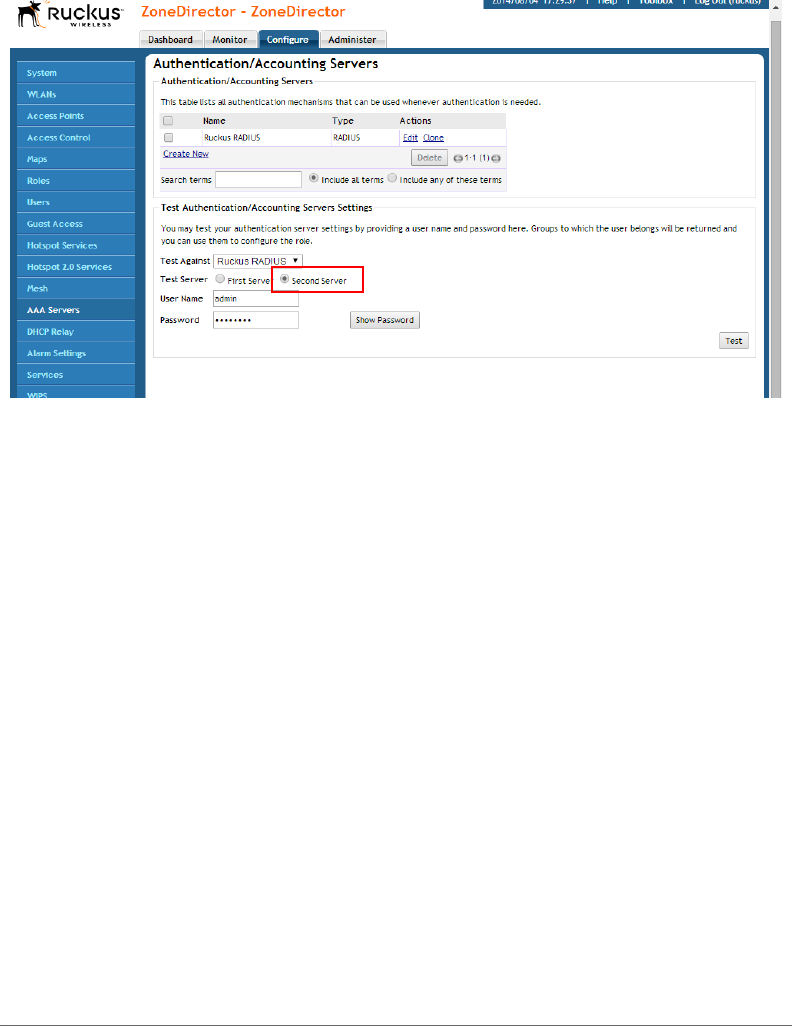792x1026 pixels.
Task: Open Hotspot Services sidebar item
Action: (x=76, y=245)
